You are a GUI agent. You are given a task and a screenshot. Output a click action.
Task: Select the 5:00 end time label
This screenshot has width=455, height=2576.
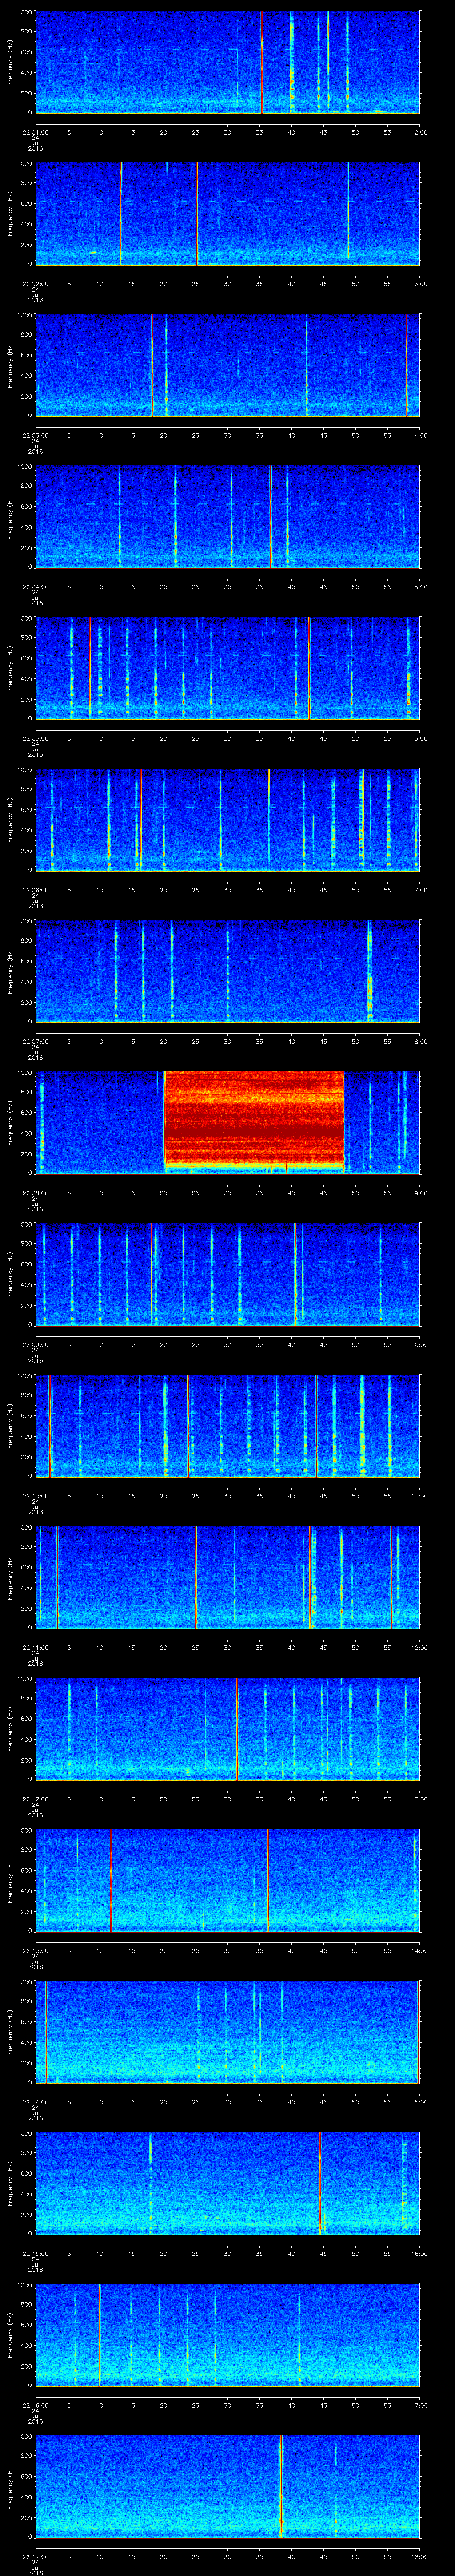point(420,587)
